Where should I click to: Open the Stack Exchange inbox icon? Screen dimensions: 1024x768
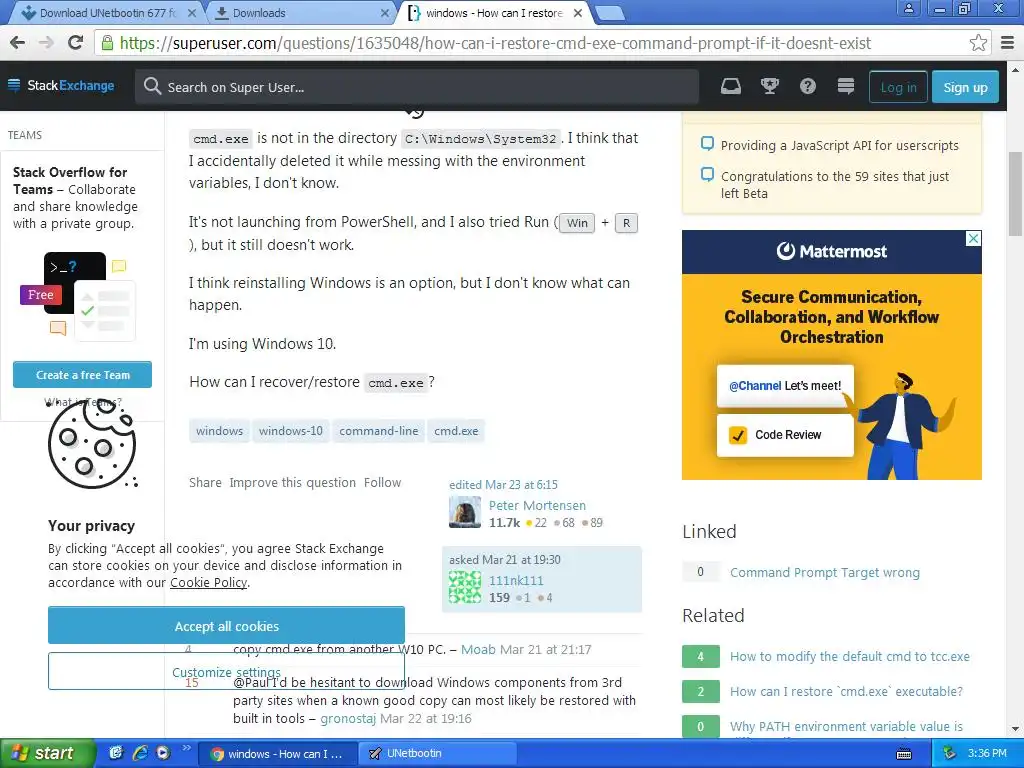point(731,86)
